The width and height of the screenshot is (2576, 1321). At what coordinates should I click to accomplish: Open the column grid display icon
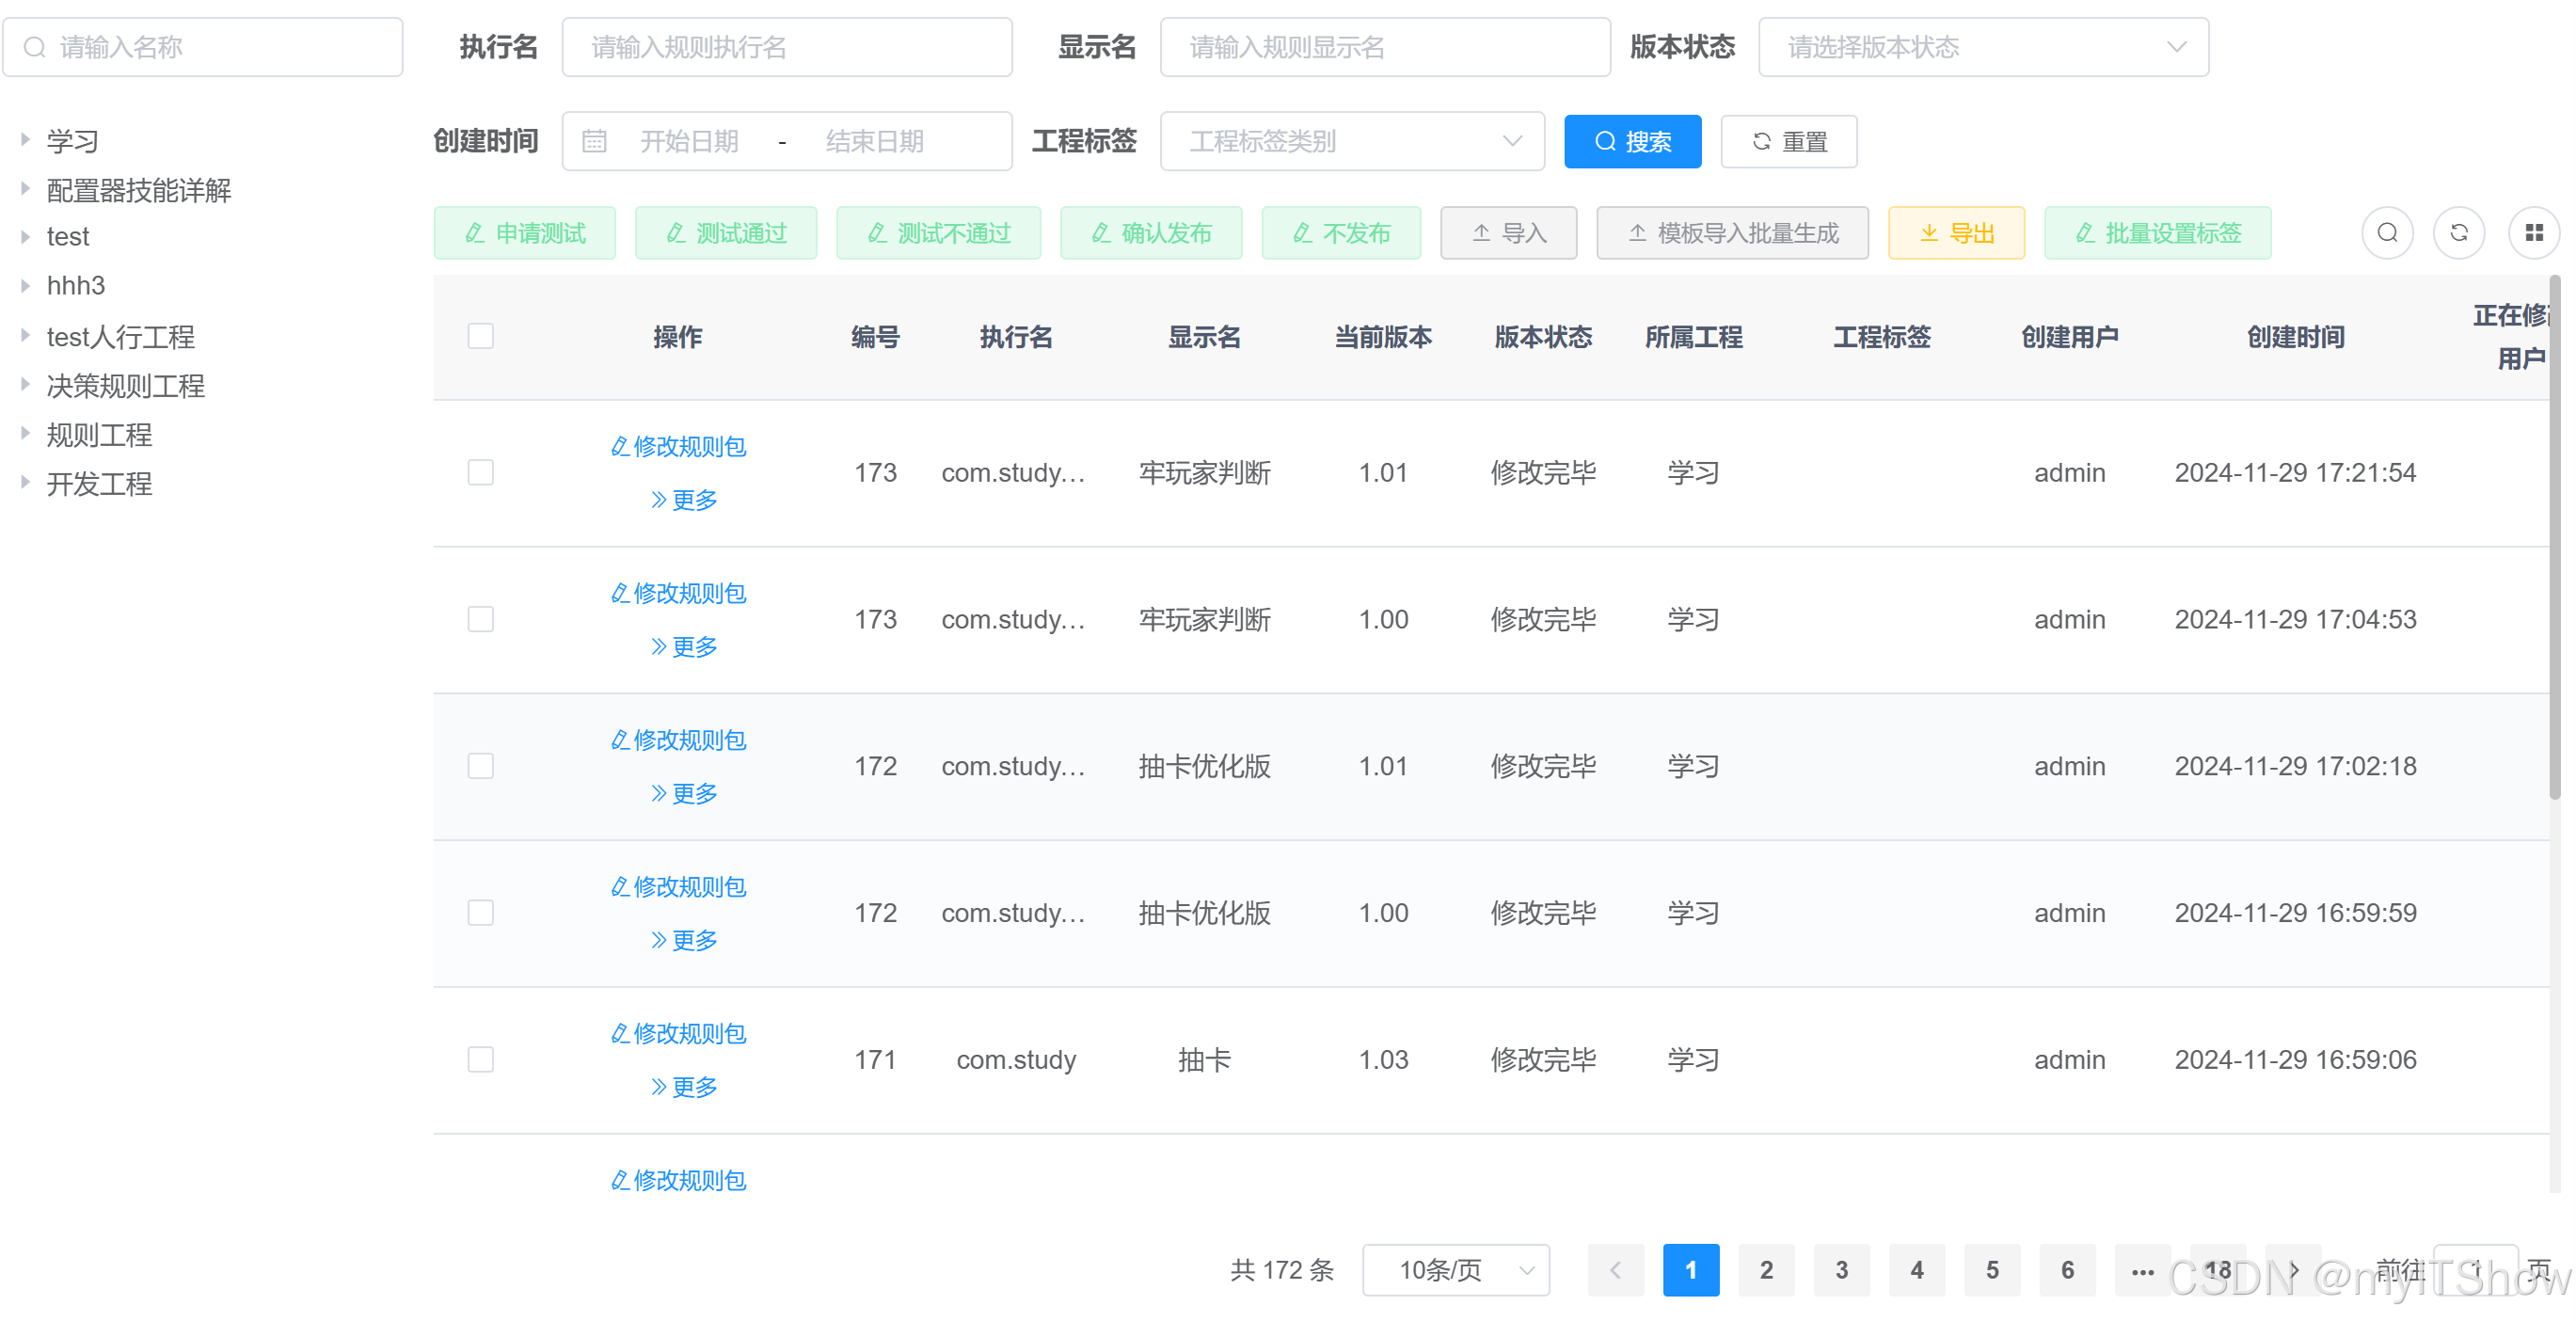[2533, 233]
